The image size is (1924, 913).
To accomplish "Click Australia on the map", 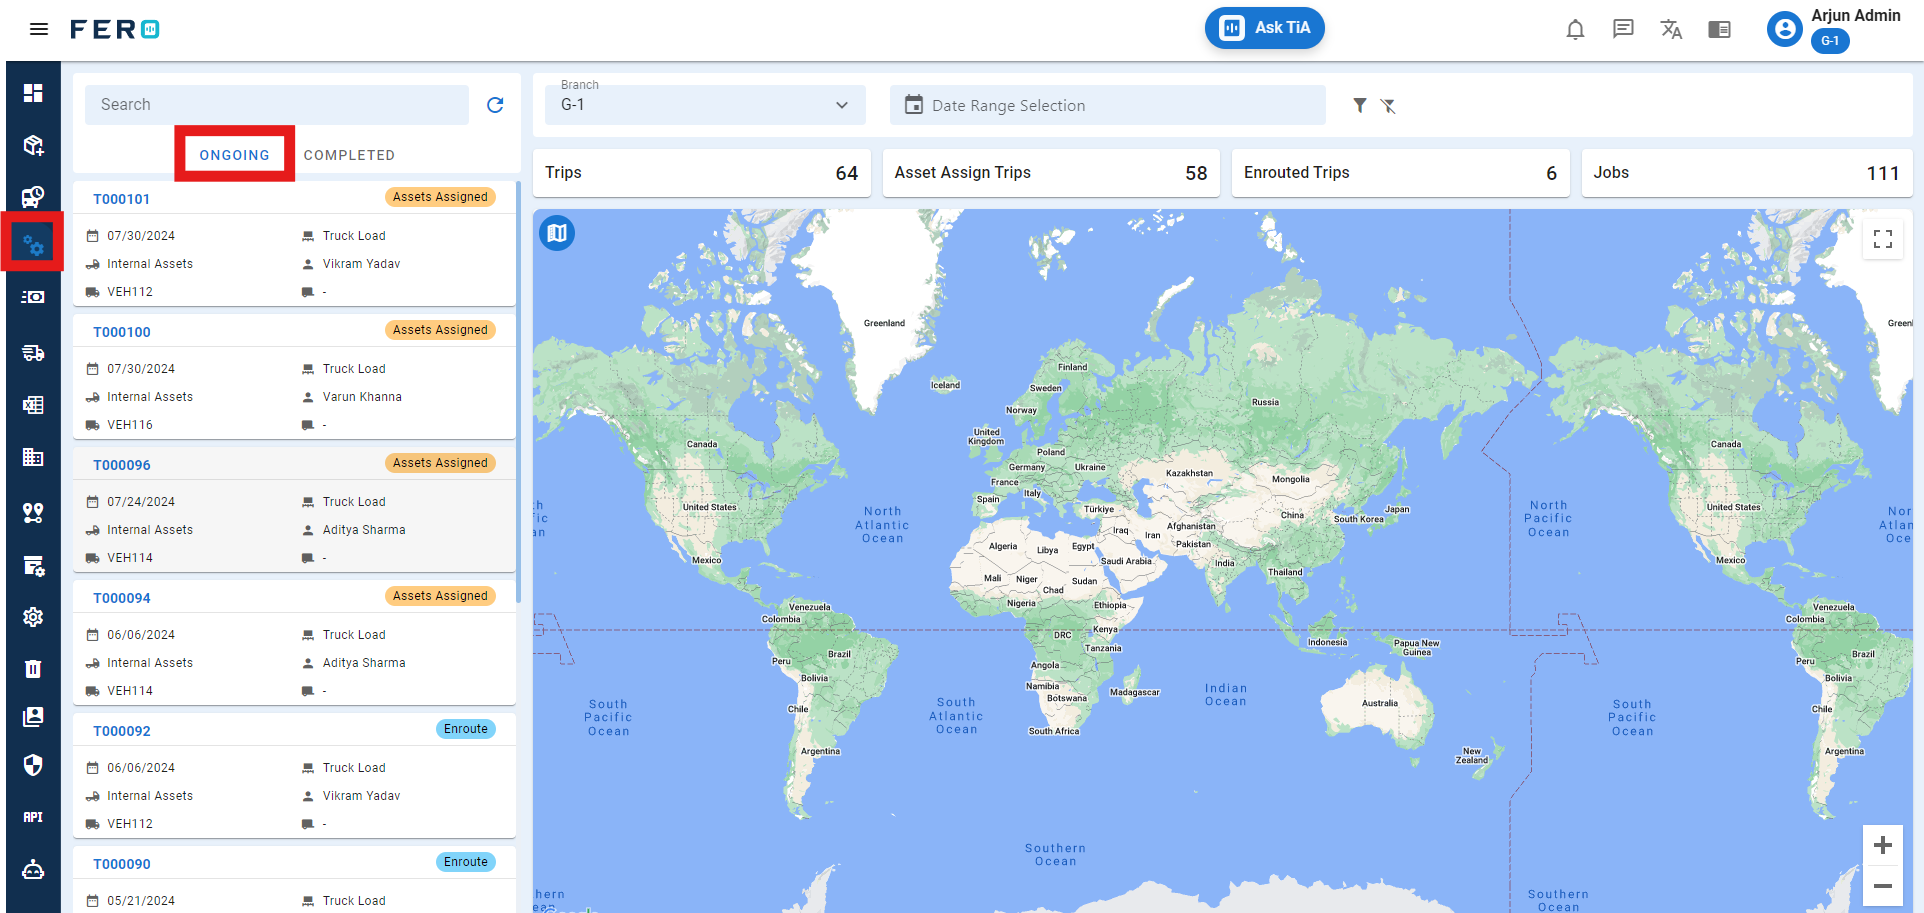I will (1380, 703).
